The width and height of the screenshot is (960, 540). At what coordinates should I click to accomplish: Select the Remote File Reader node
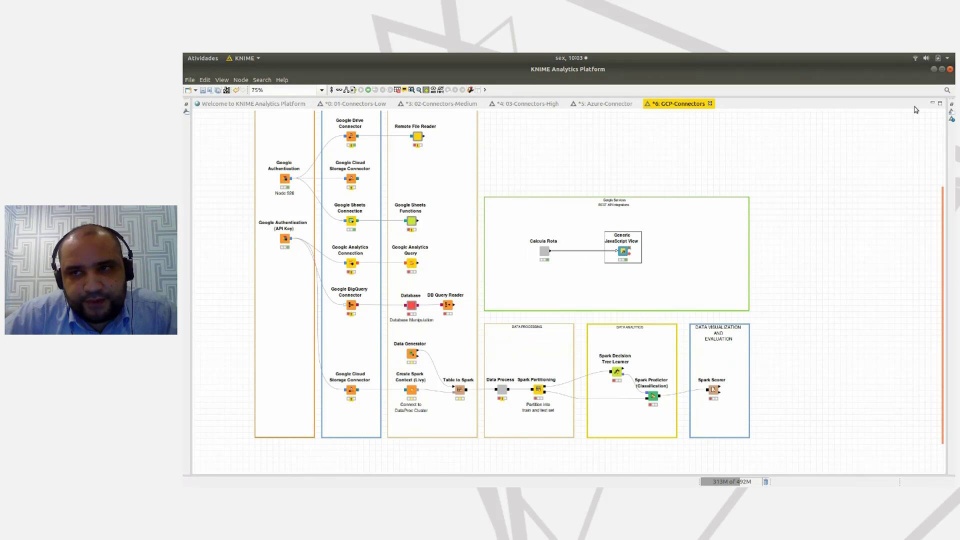pos(417,137)
